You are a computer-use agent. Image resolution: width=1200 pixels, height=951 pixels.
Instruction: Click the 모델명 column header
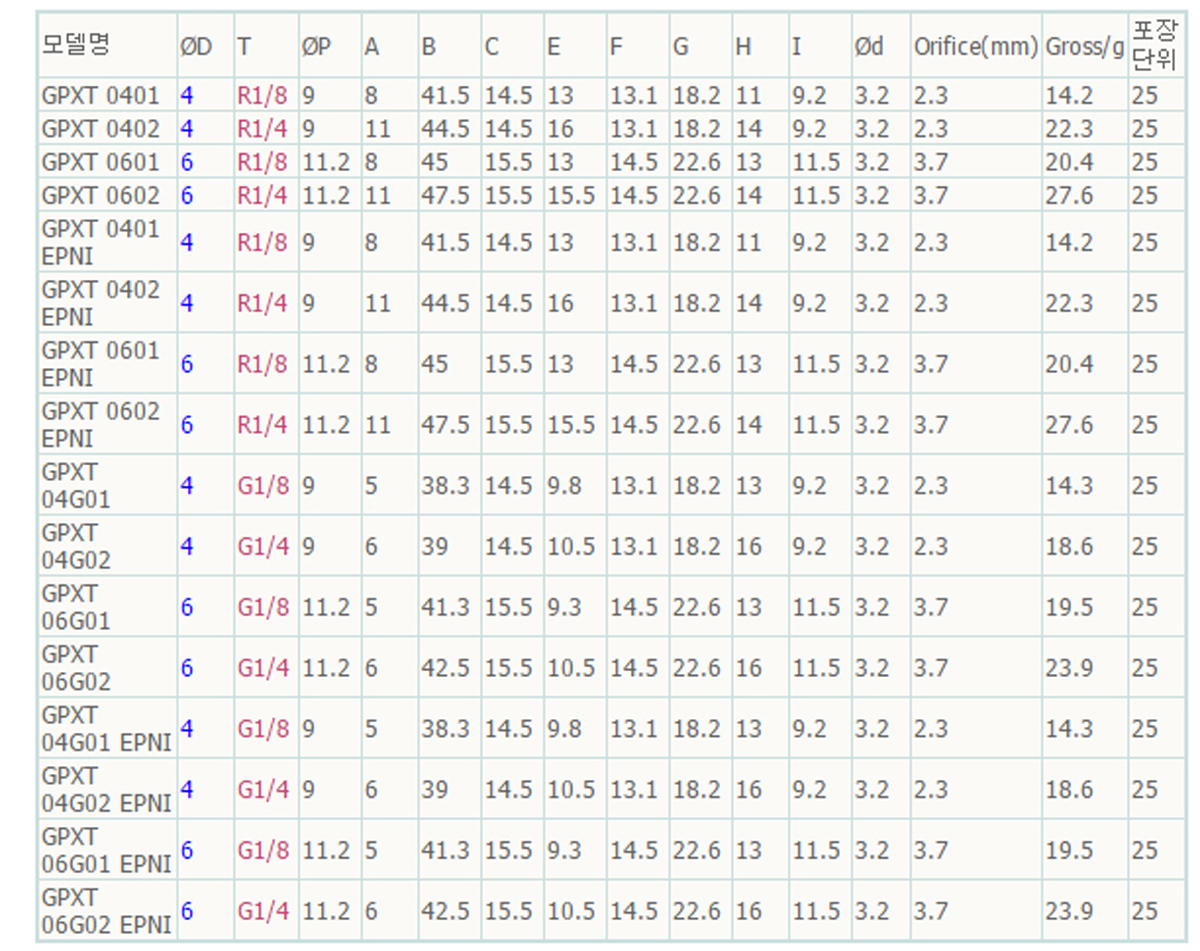[76, 45]
